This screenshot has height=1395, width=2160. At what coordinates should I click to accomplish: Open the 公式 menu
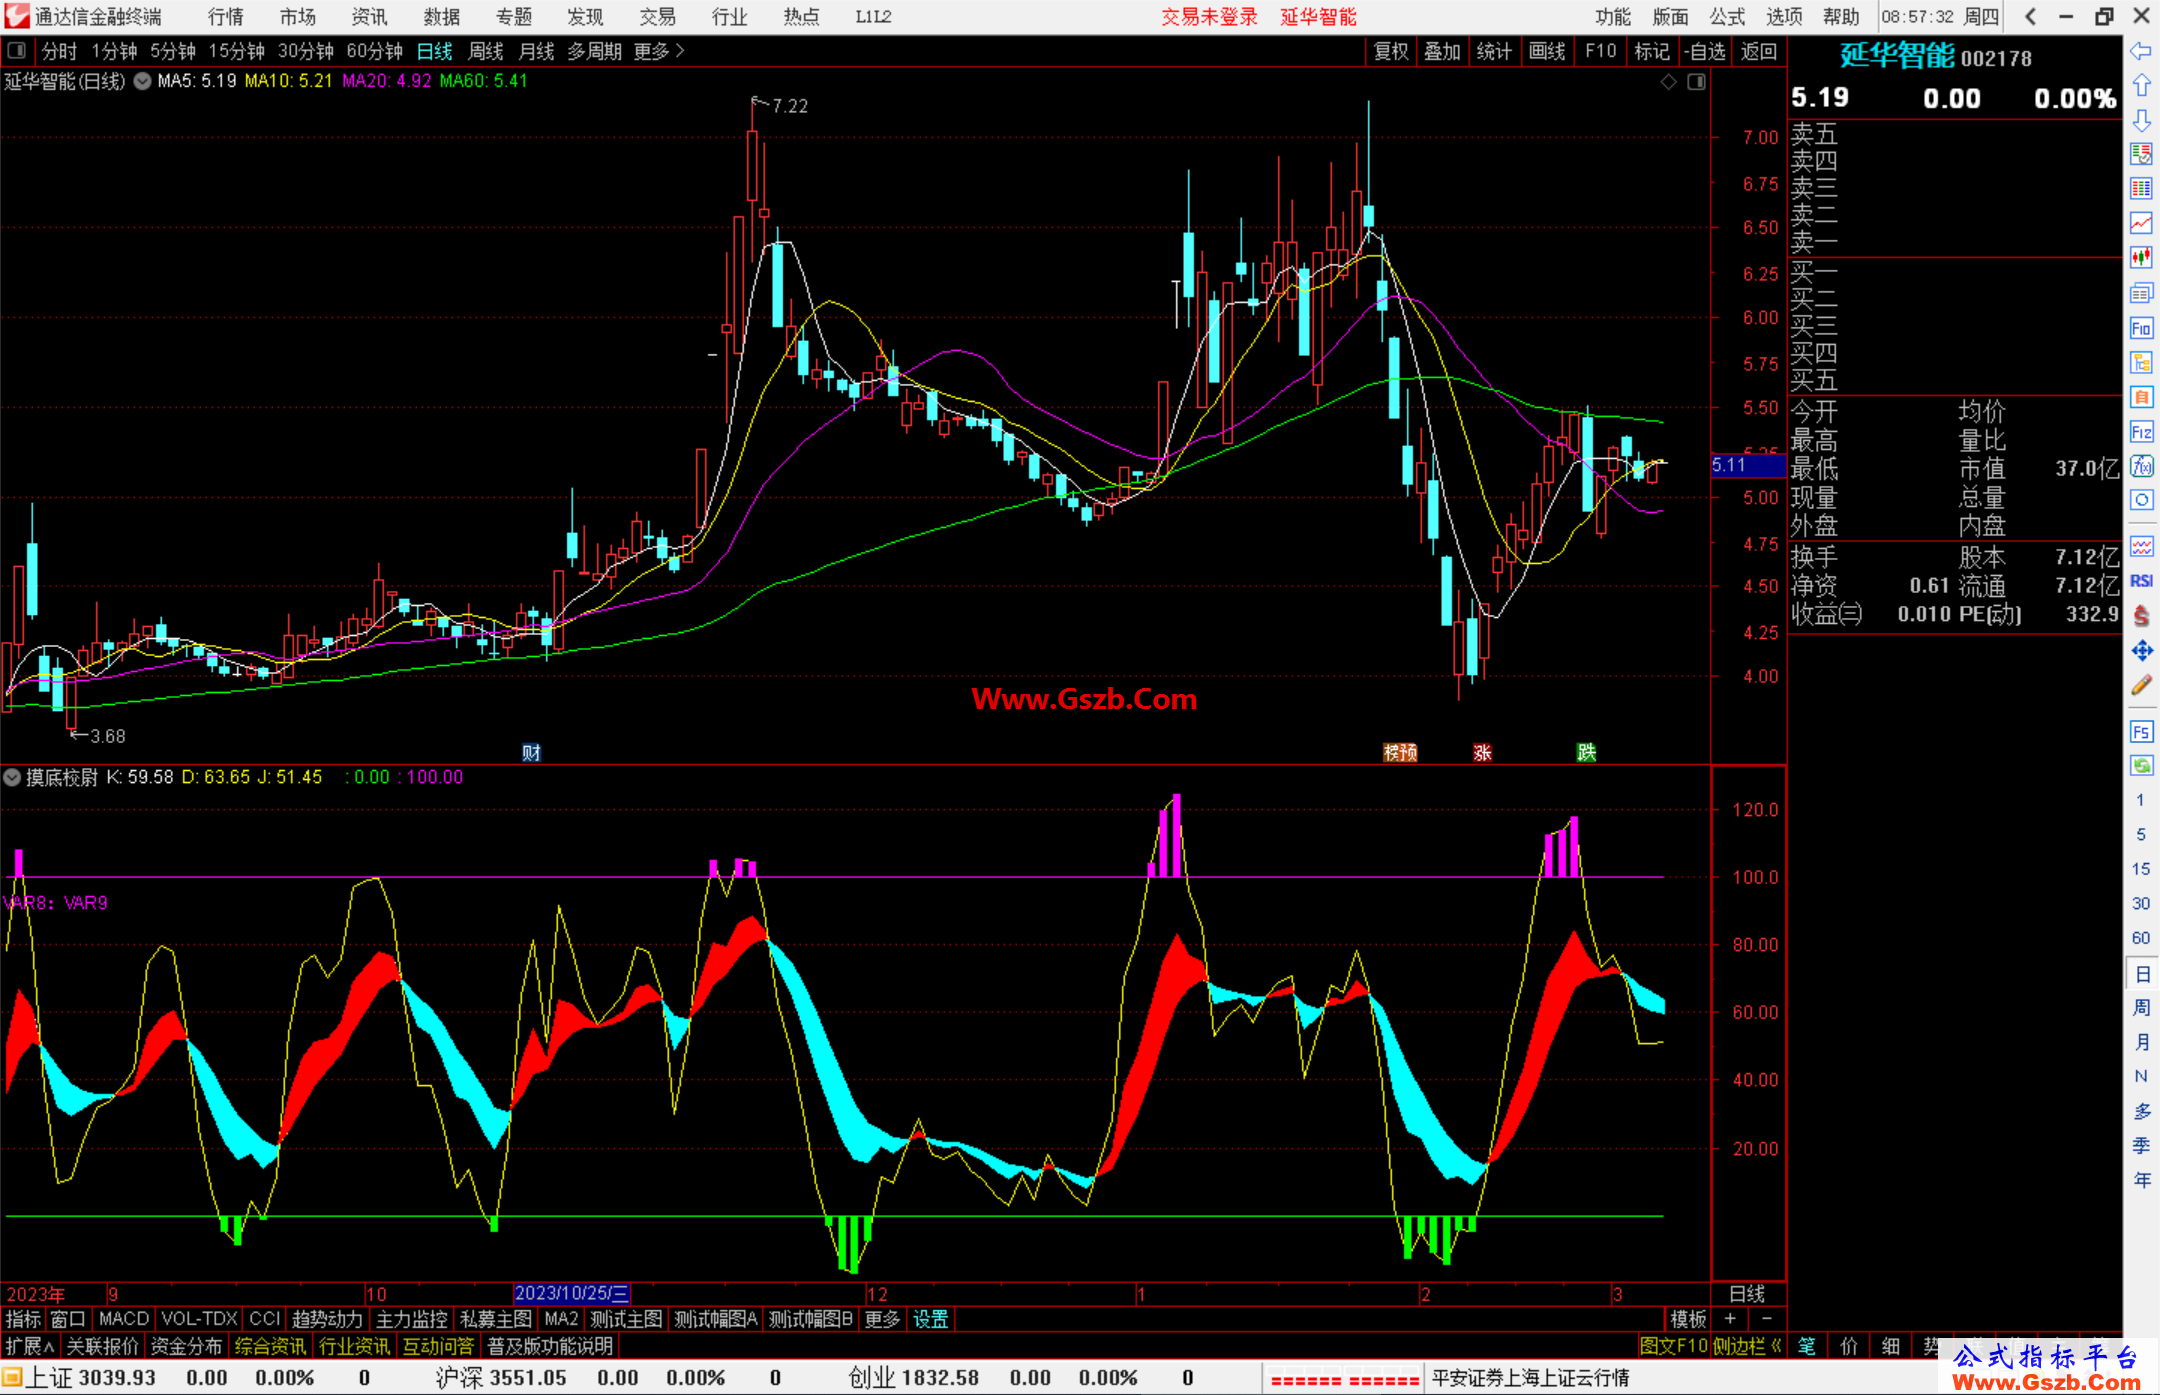pyautogui.click(x=1727, y=16)
